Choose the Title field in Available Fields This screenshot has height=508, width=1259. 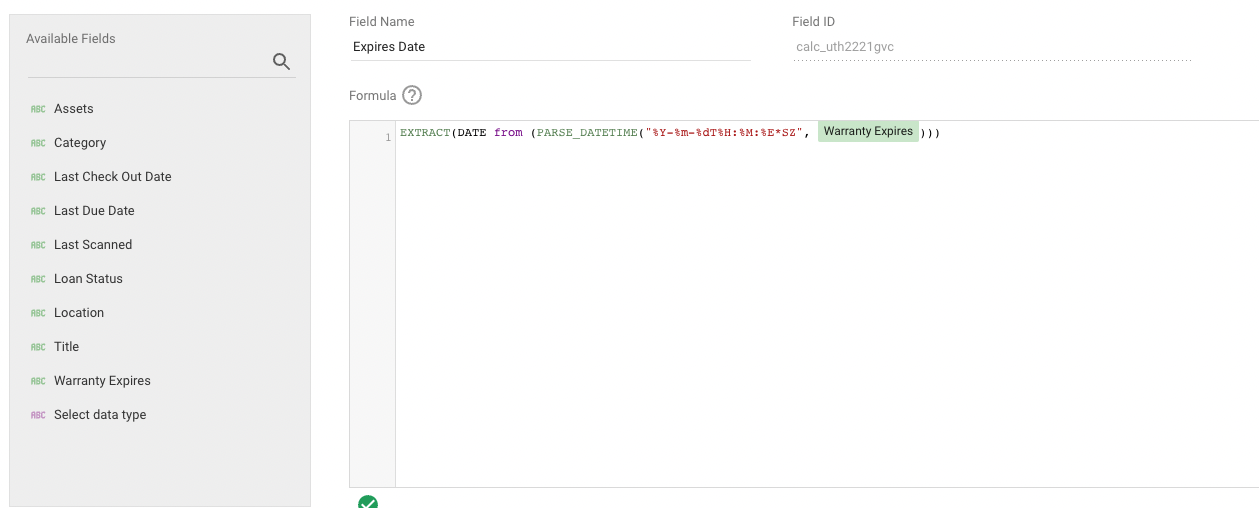coord(66,347)
